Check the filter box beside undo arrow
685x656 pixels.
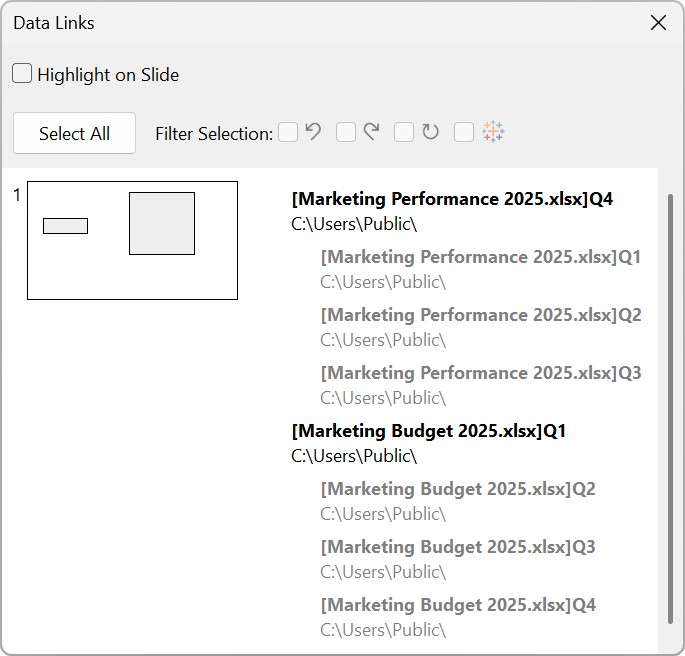tap(288, 132)
